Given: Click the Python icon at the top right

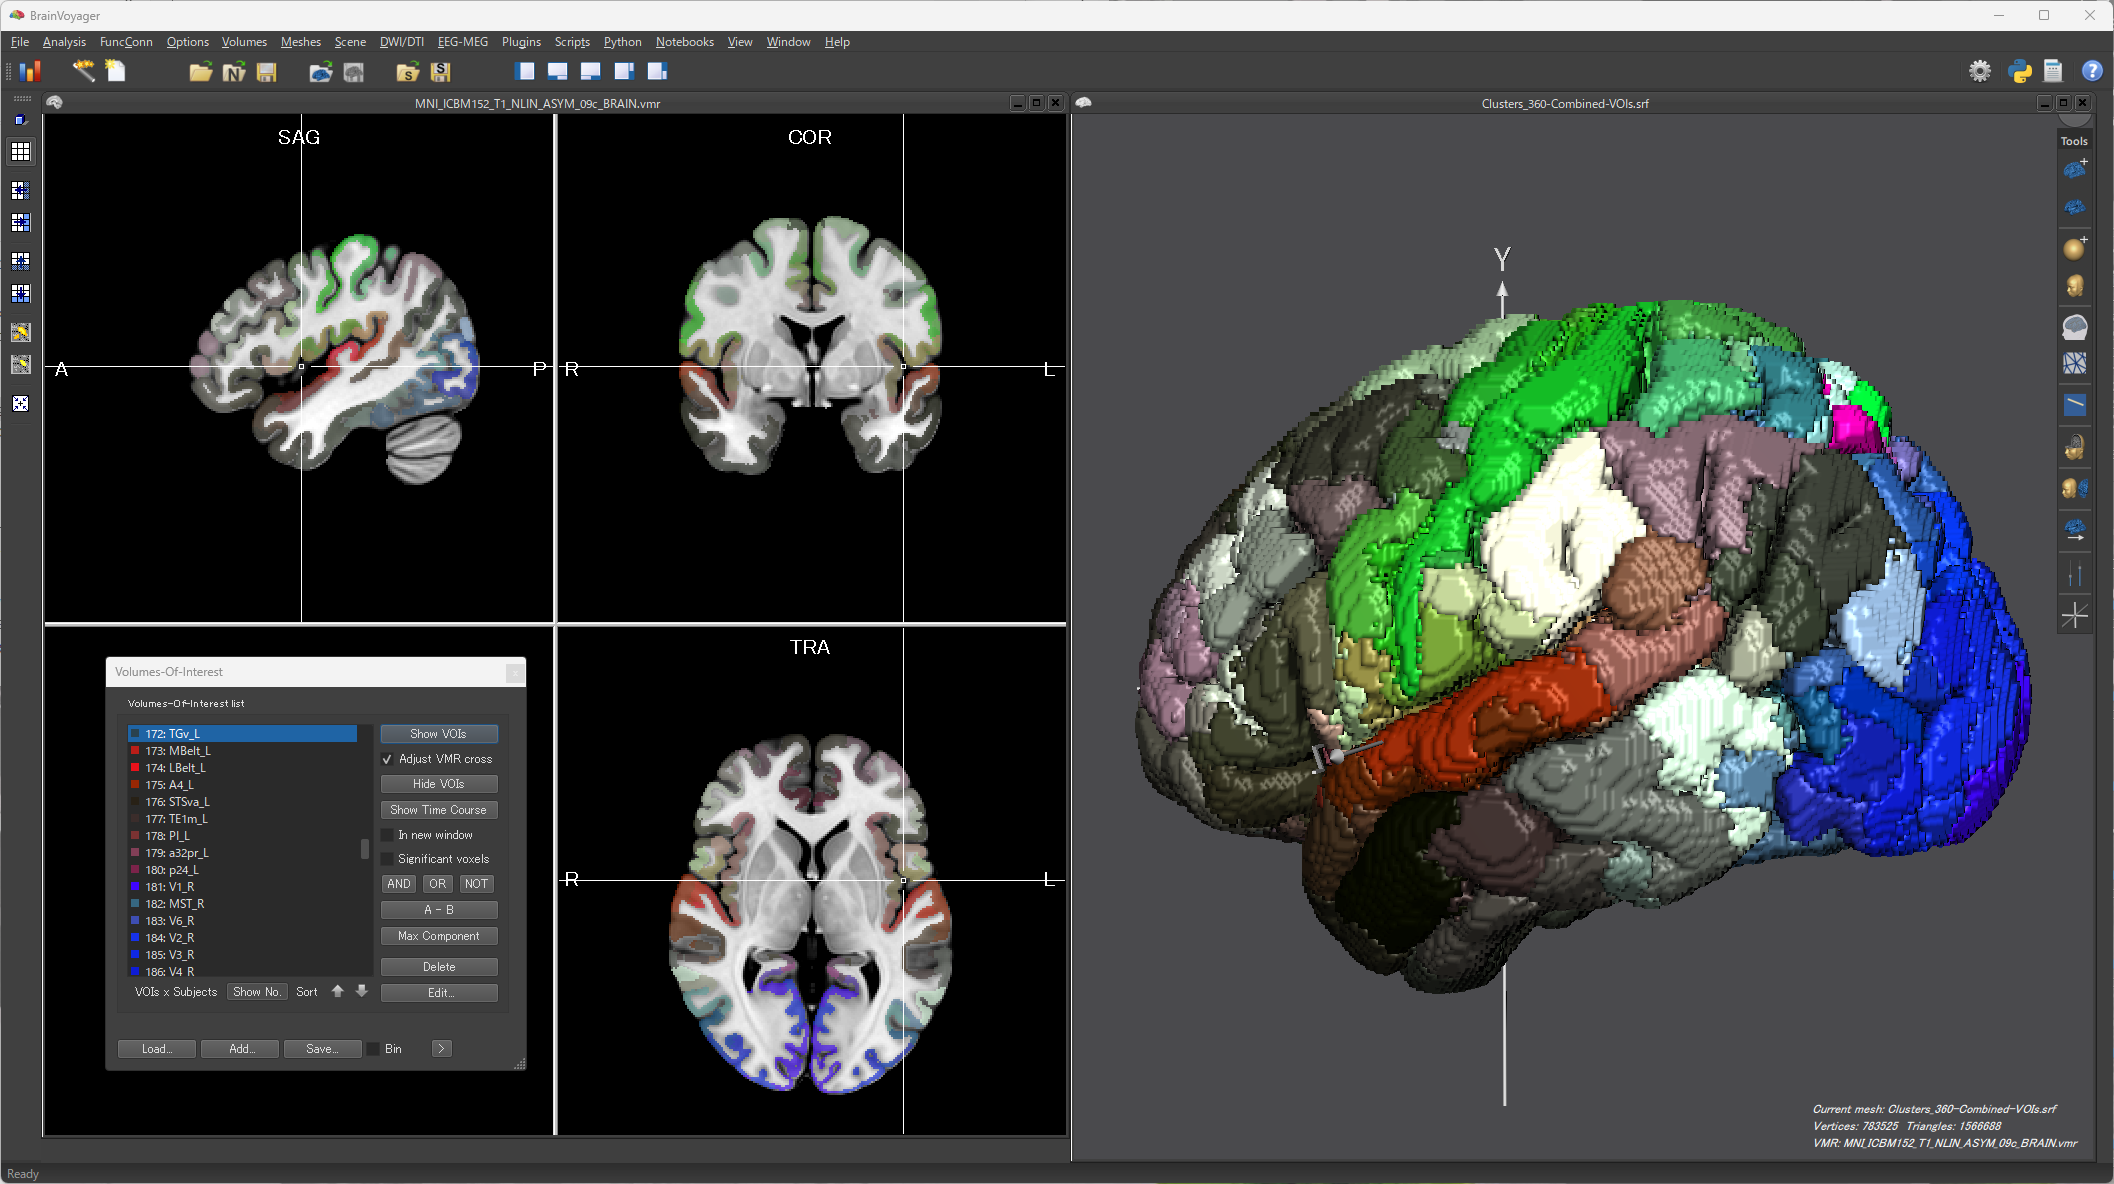Looking at the screenshot, I should click(2020, 71).
